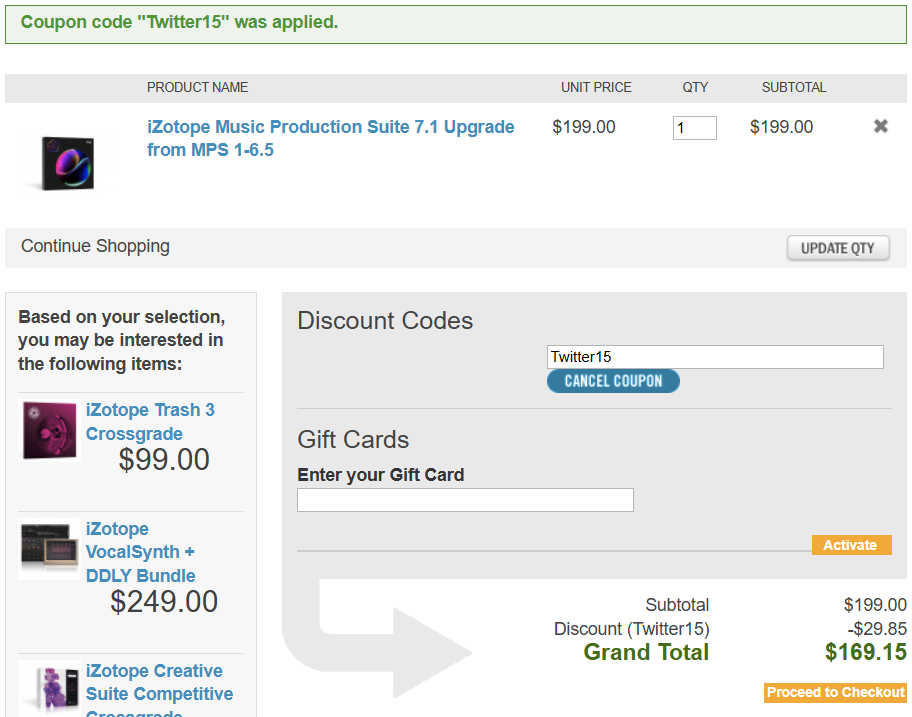Go back via Continue Shopping link
912x717 pixels.
(x=95, y=246)
